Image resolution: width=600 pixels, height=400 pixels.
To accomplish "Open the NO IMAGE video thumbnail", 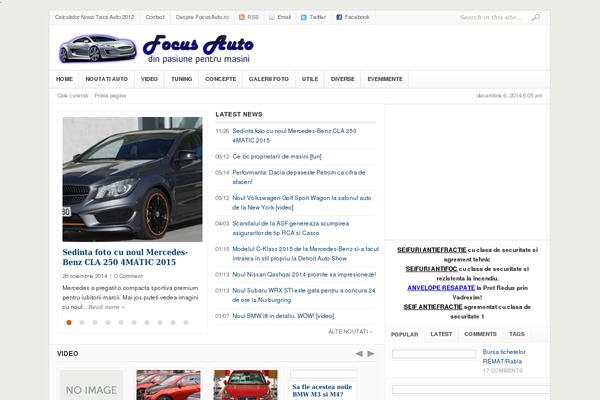I will (x=91, y=385).
